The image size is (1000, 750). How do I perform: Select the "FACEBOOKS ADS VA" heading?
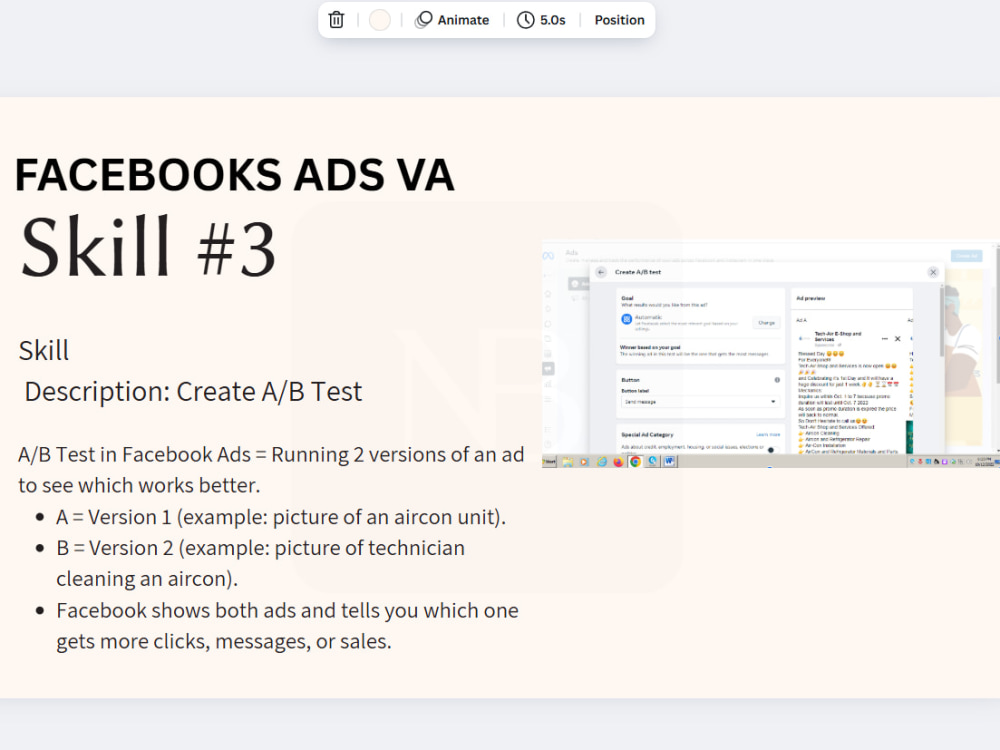[234, 175]
